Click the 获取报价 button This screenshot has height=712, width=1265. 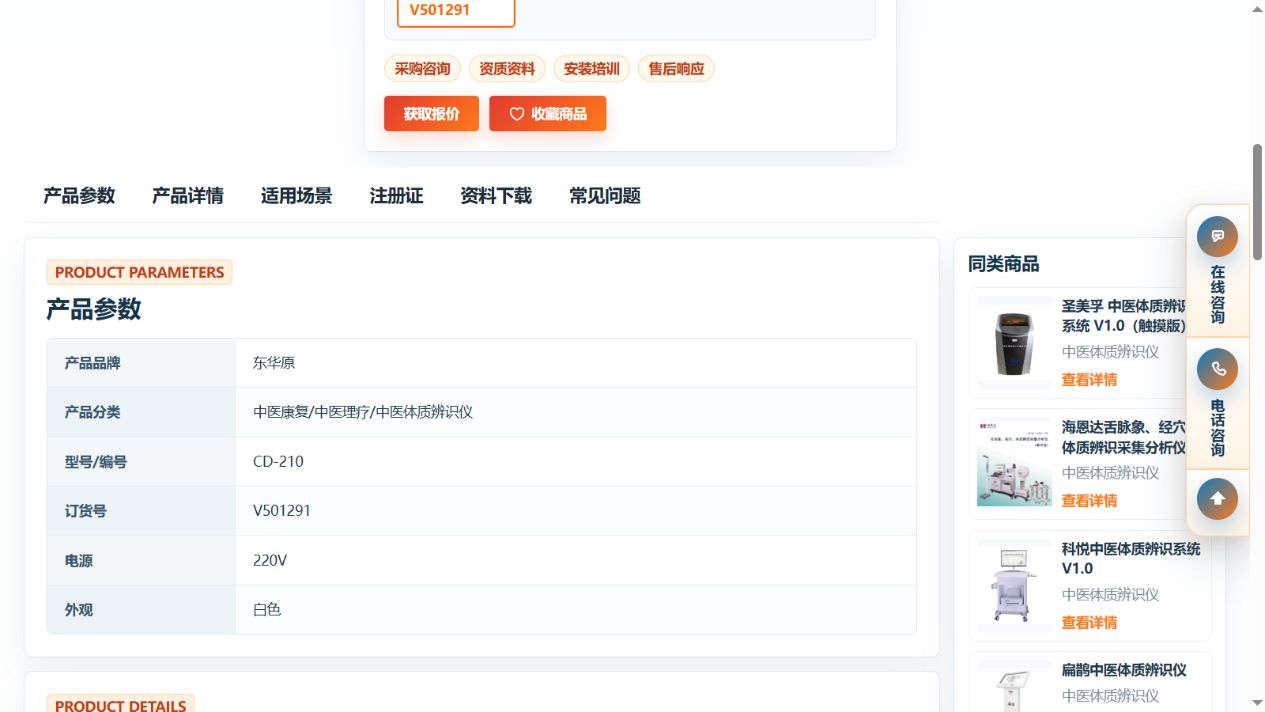(x=431, y=114)
